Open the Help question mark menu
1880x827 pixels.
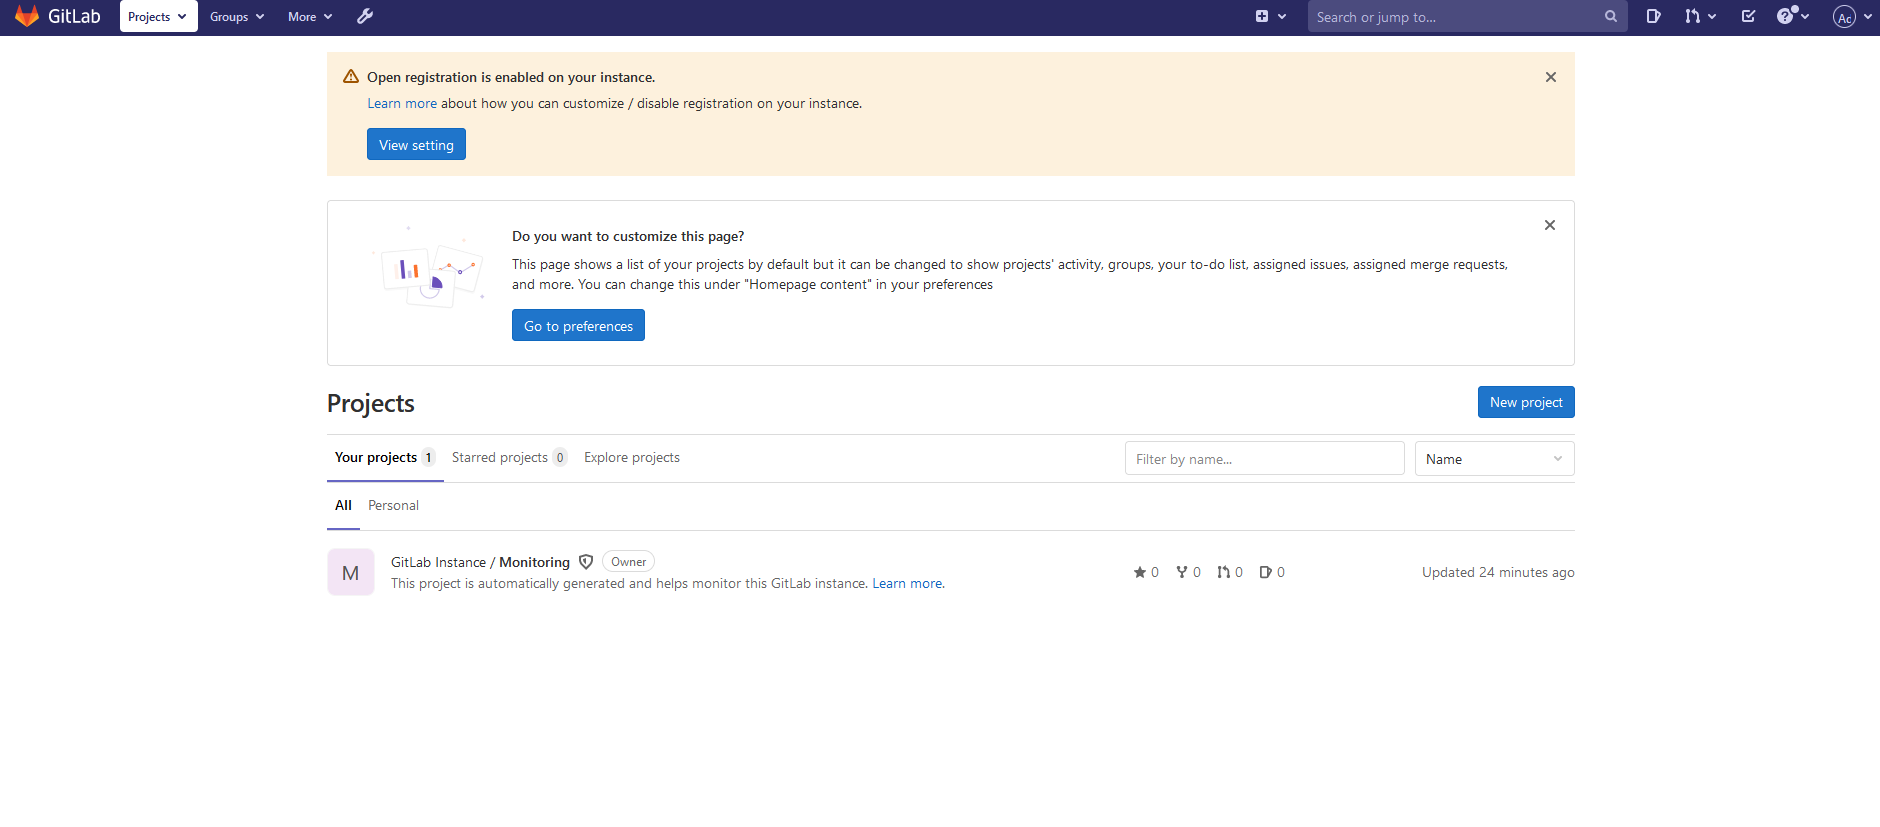click(x=1793, y=16)
